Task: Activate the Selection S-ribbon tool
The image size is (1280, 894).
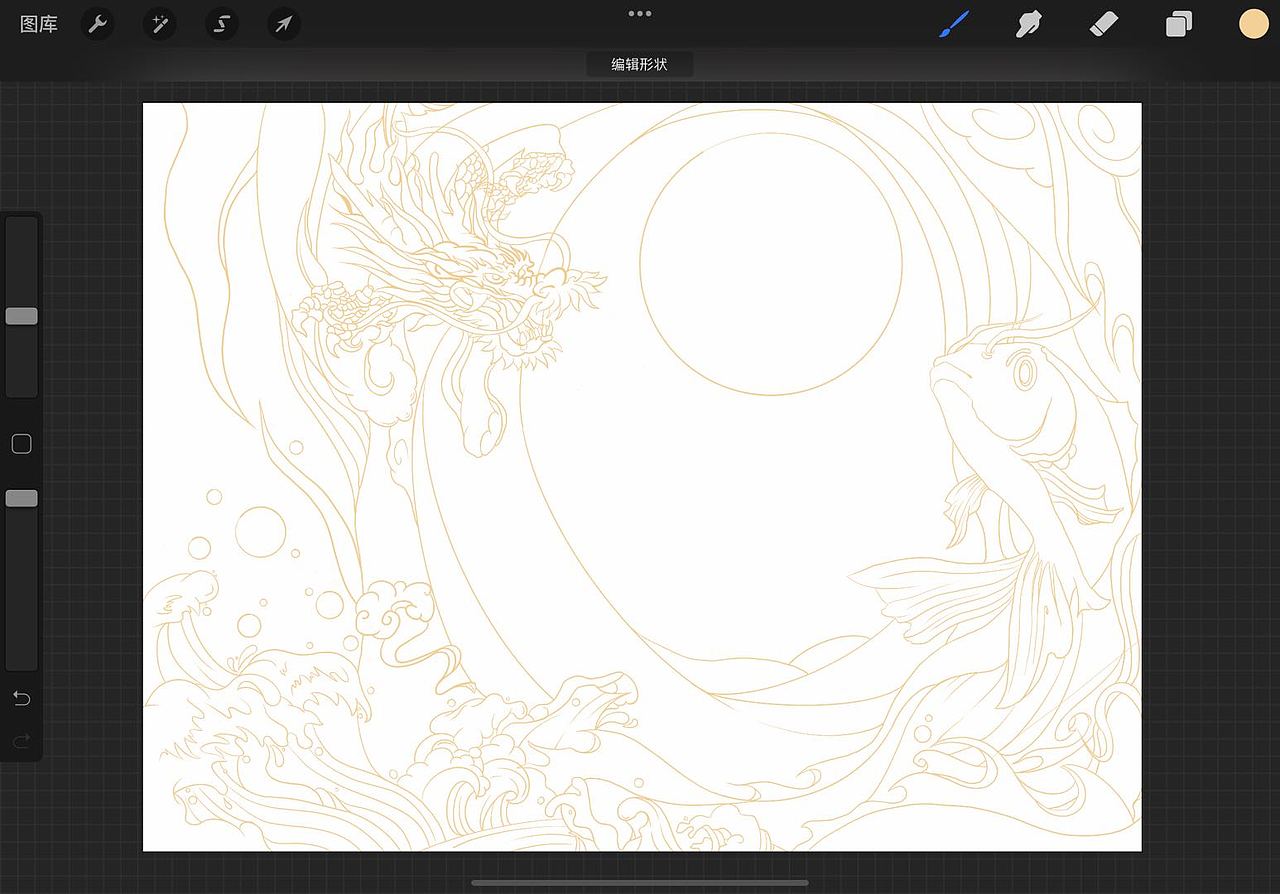Action: [221, 24]
